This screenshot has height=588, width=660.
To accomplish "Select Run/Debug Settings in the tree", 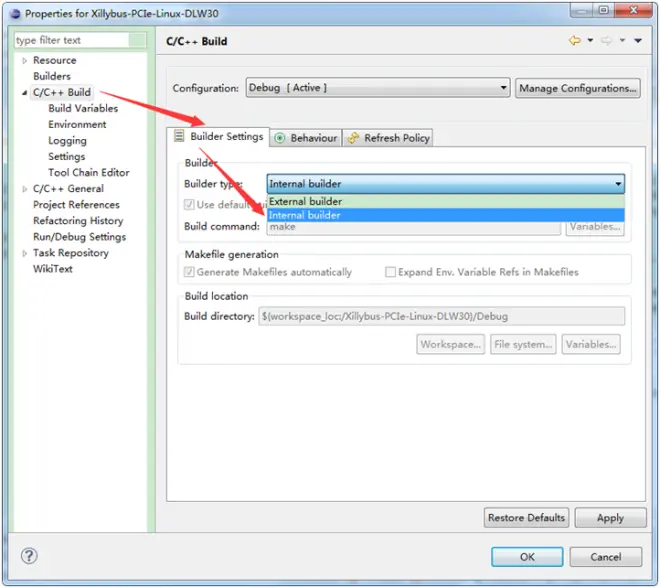I will [x=79, y=237].
